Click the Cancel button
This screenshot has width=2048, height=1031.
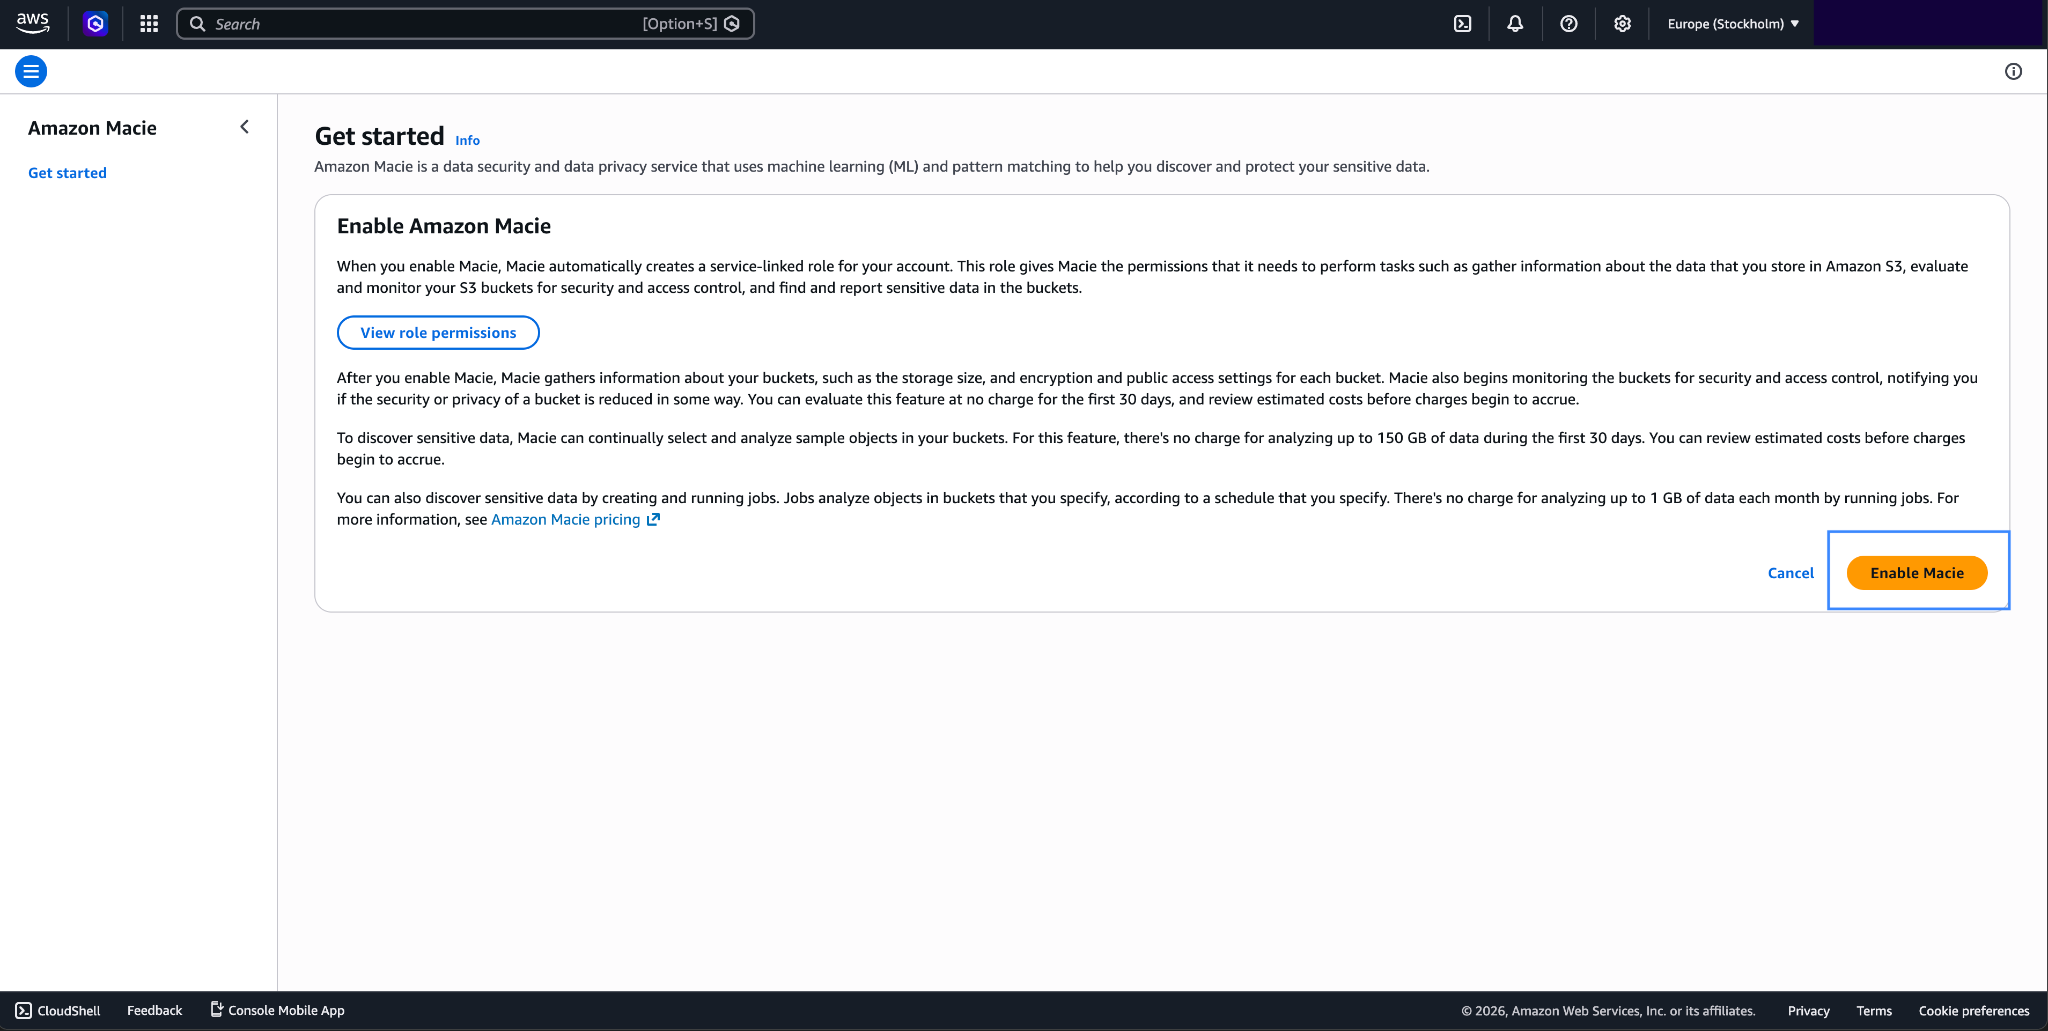click(1790, 573)
